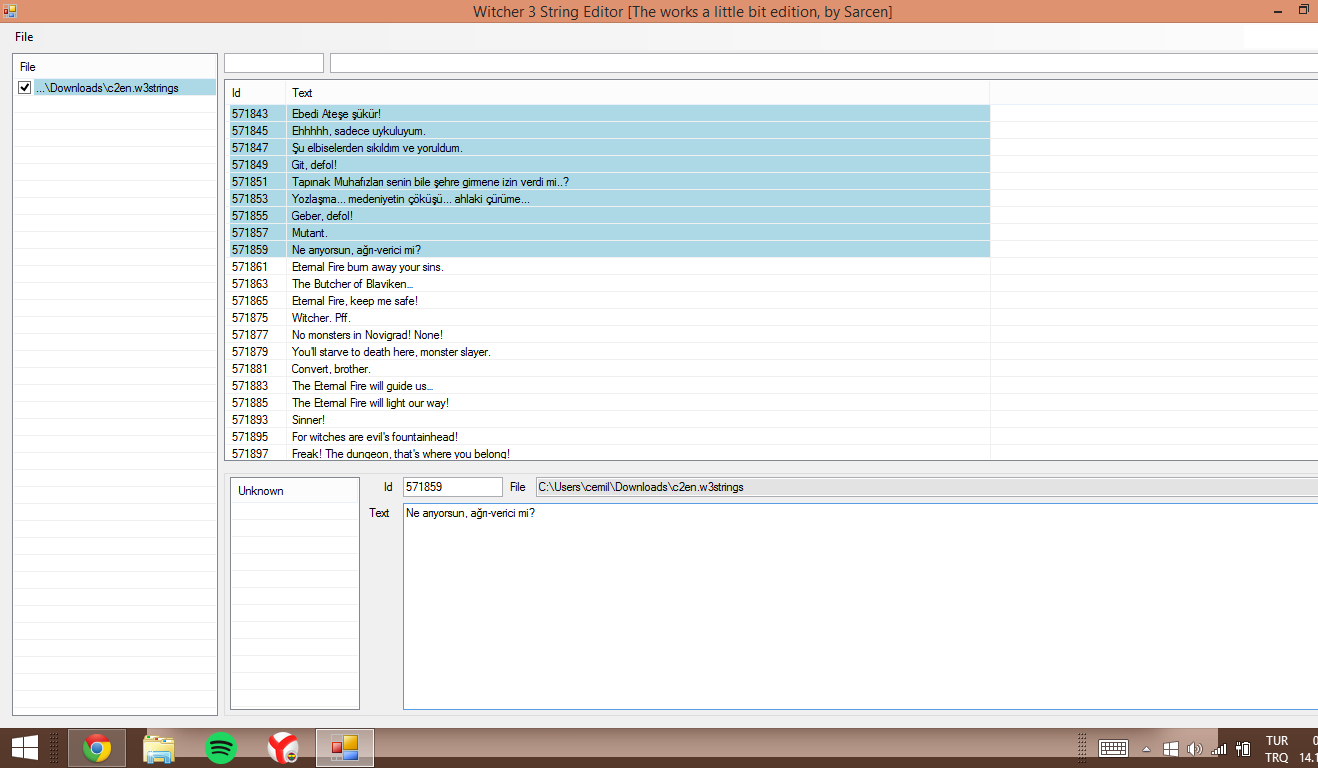Select row Freak! The dungeon, that's where you belong!
Image resolution: width=1318 pixels, height=769 pixels.
point(609,453)
